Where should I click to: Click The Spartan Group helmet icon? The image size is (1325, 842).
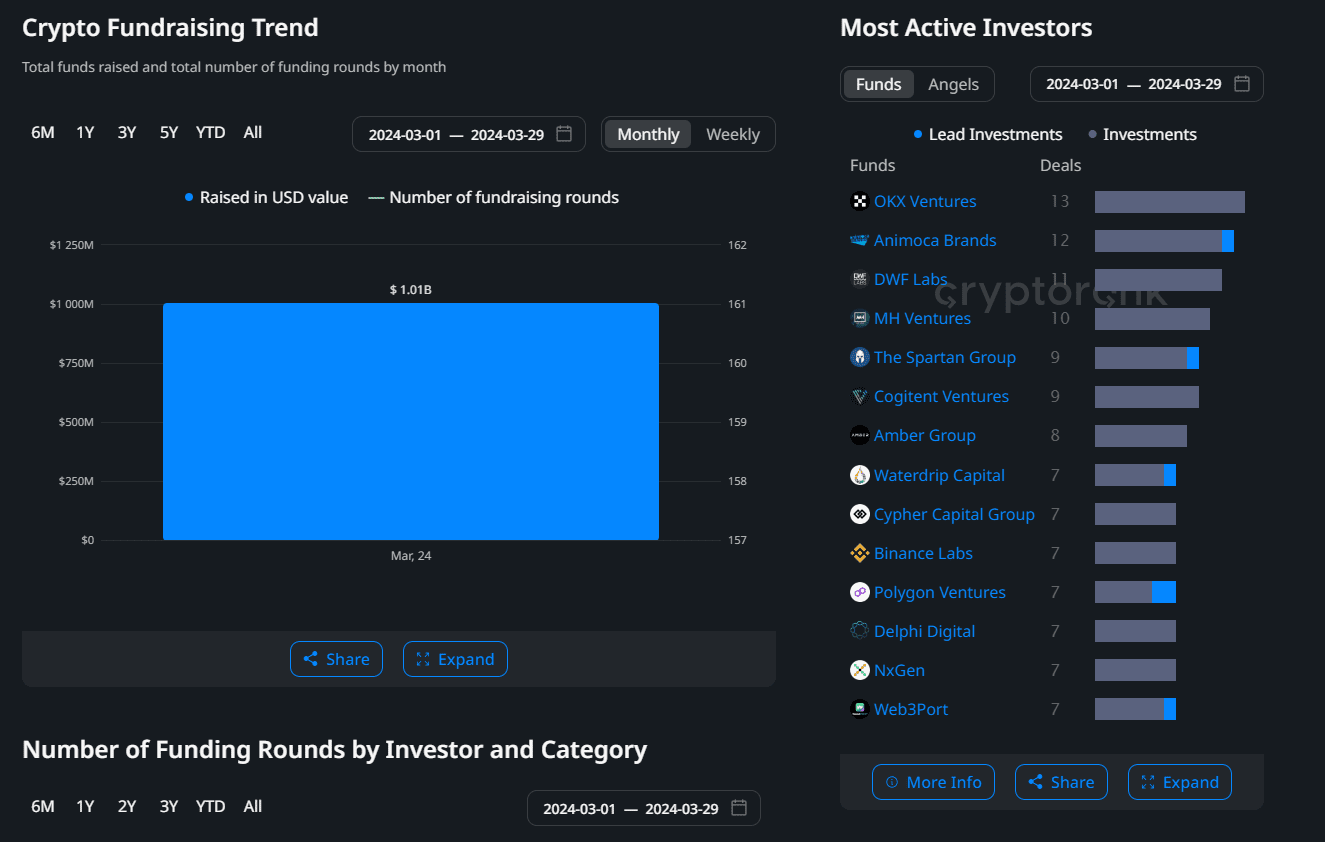[859, 357]
